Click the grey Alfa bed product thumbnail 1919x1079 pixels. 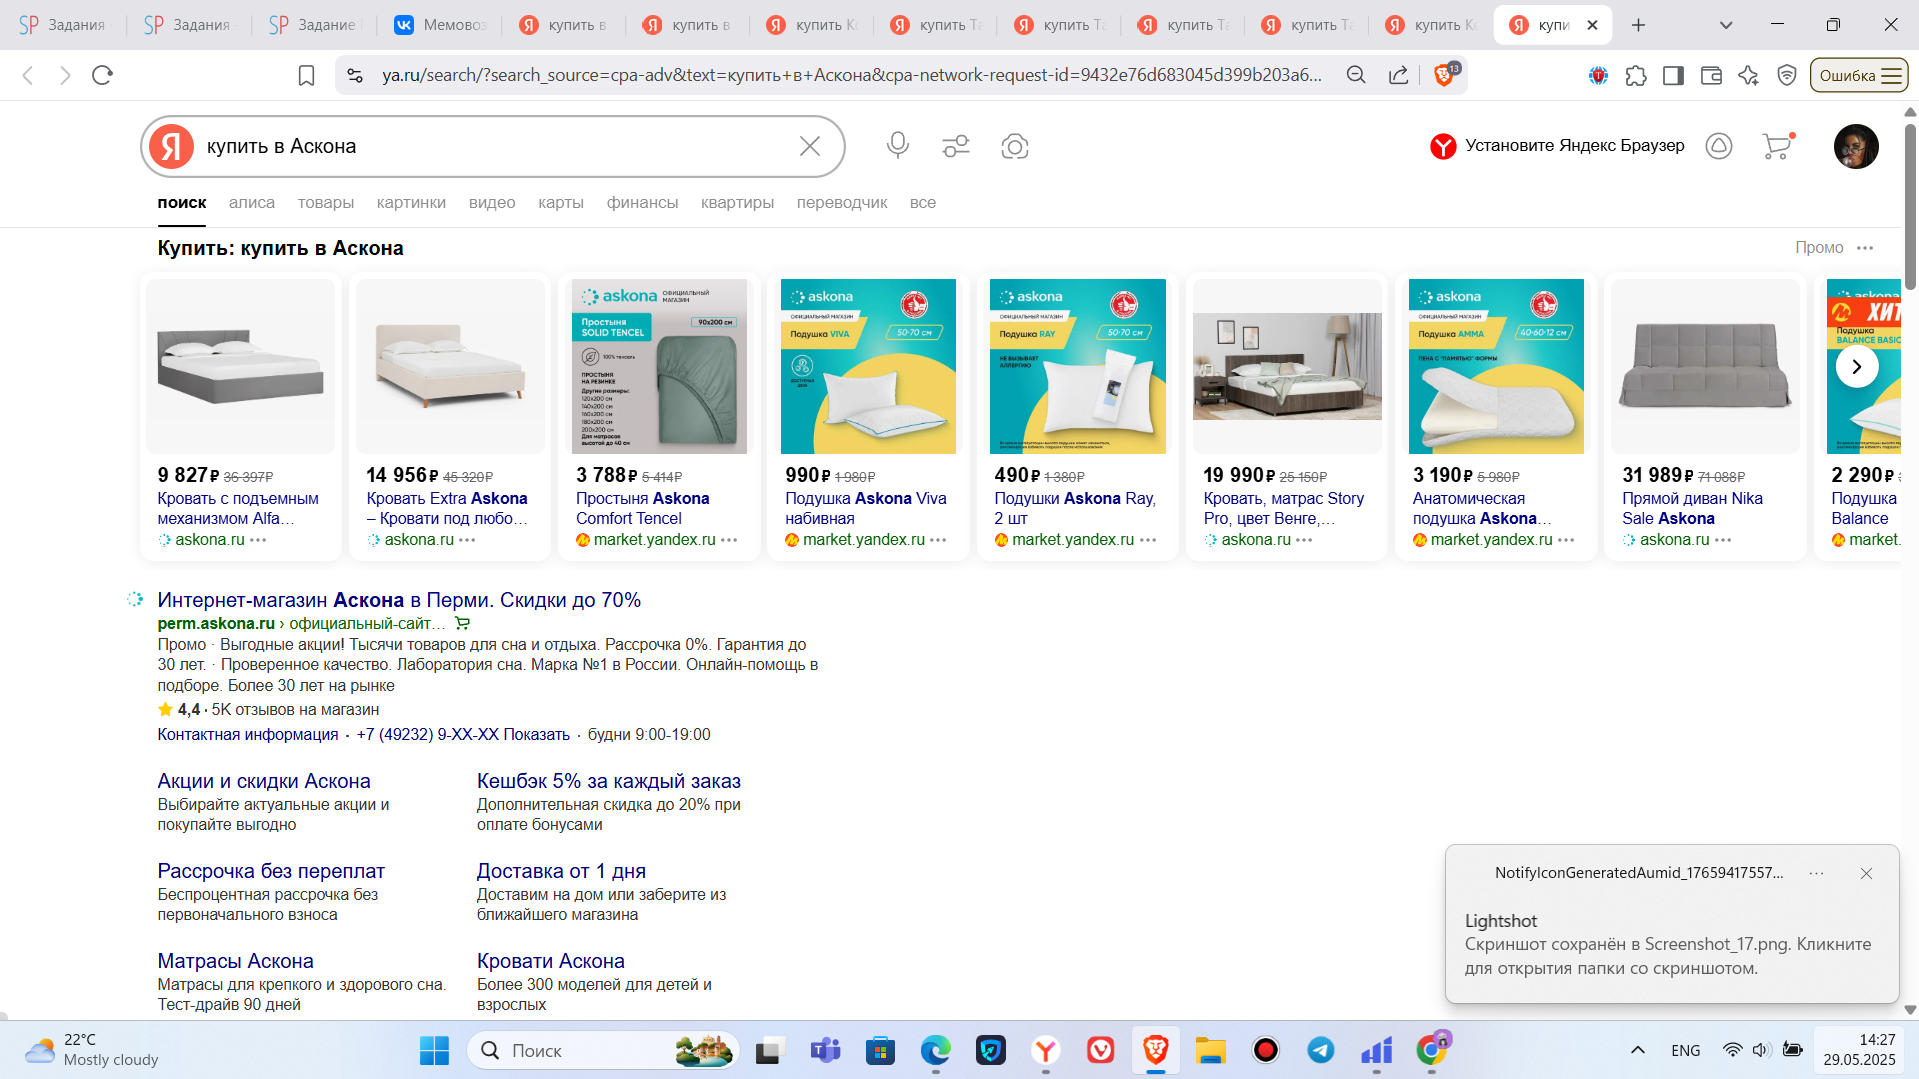click(x=241, y=366)
